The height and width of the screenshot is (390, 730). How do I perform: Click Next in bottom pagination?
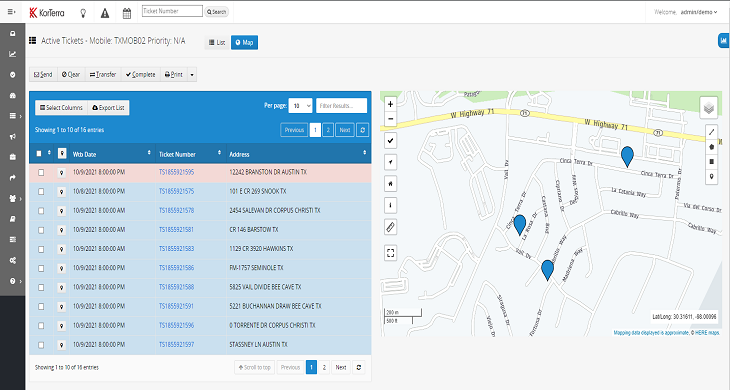coord(341,367)
